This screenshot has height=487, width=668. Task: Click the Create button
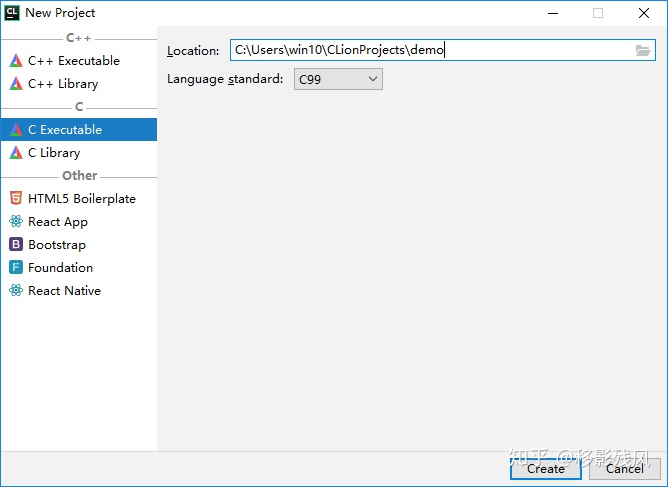click(545, 469)
